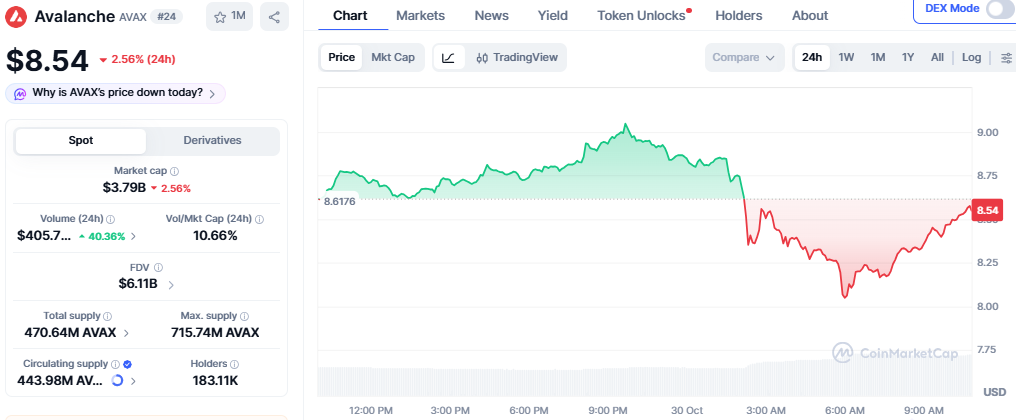Click the #24 rank badge
The height and width of the screenshot is (420, 1016).
click(166, 16)
